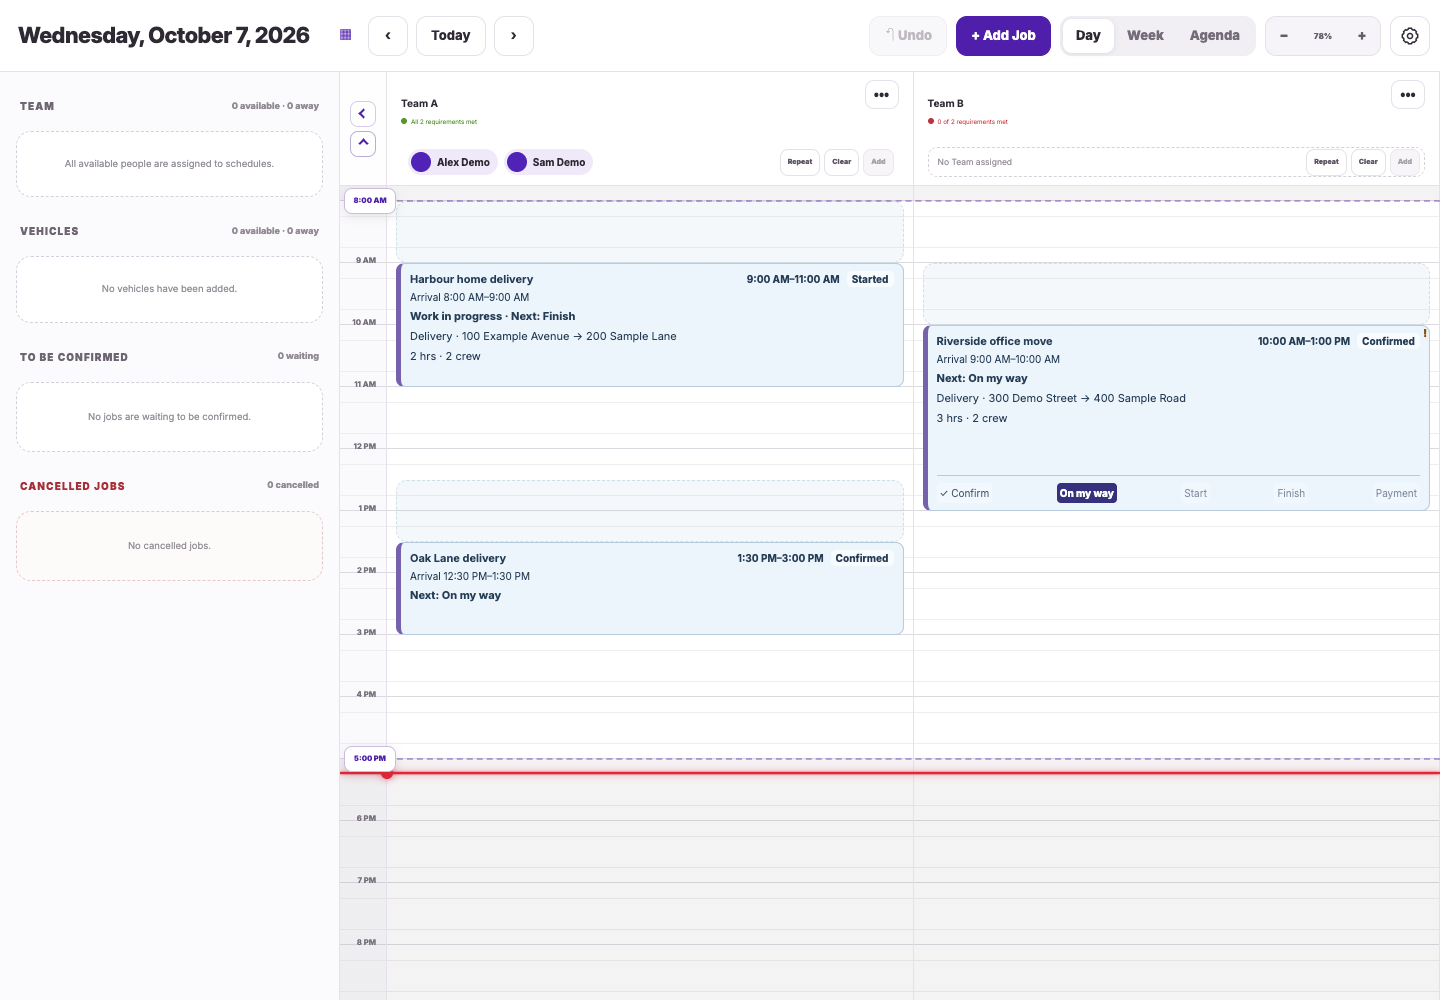Select the Sam Demo crew chip
The width and height of the screenshot is (1440, 1000).
pyautogui.click(x=548, y=162)
